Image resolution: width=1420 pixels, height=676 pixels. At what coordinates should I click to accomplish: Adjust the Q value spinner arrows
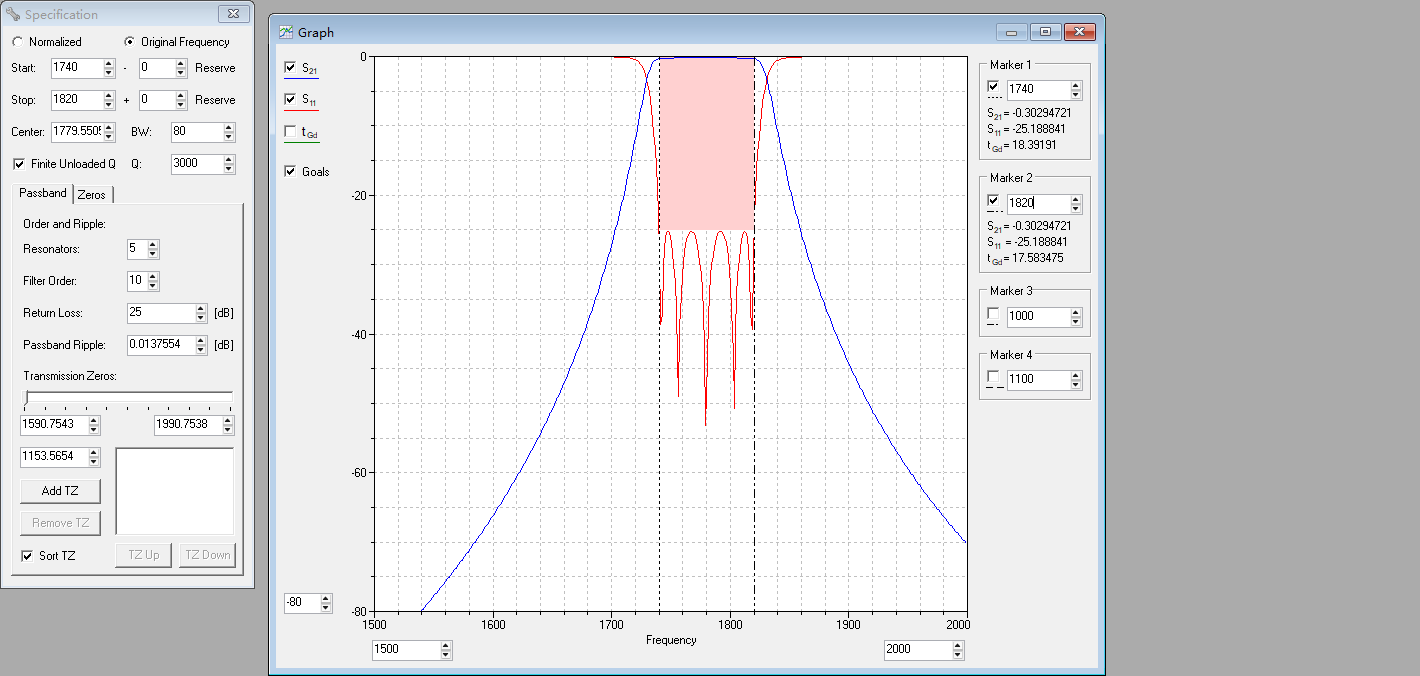click(229, 164)
